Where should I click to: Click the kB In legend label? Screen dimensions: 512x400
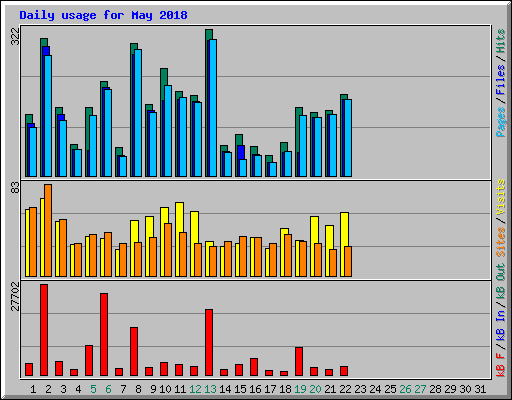(501, 325)
